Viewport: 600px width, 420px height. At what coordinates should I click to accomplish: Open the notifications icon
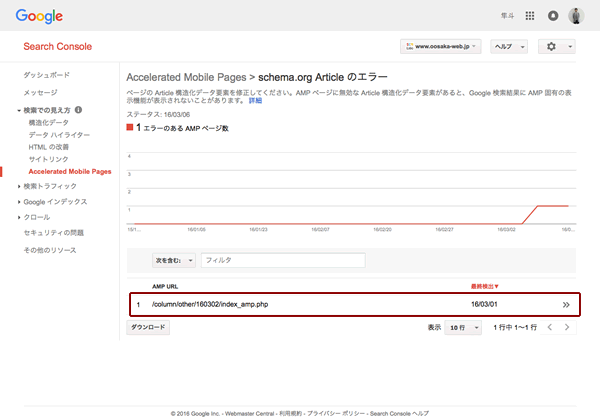(553, 16)
